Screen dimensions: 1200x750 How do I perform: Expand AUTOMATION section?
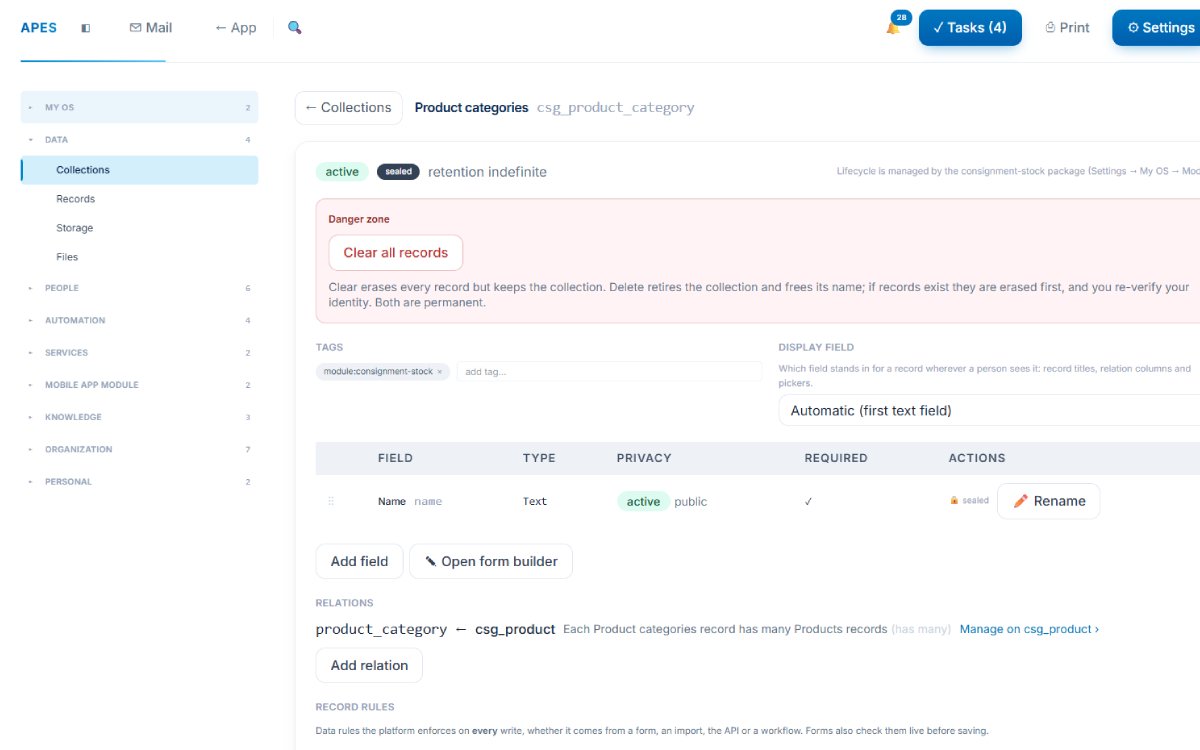[139, 320]
